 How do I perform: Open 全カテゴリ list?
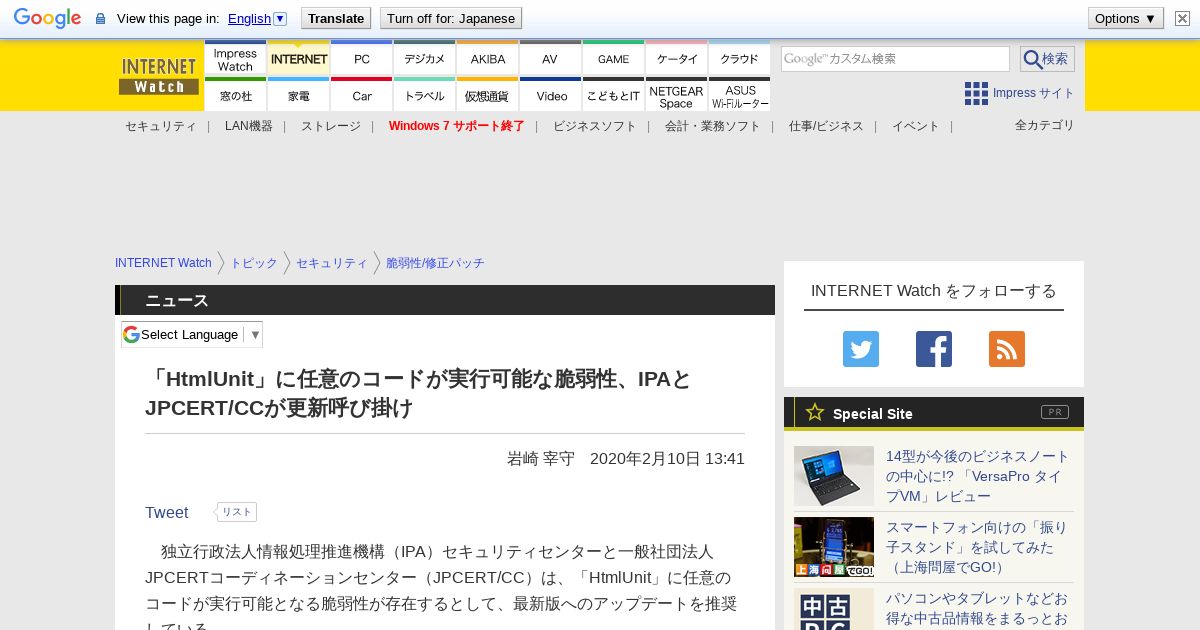(x=1044, y=125)
